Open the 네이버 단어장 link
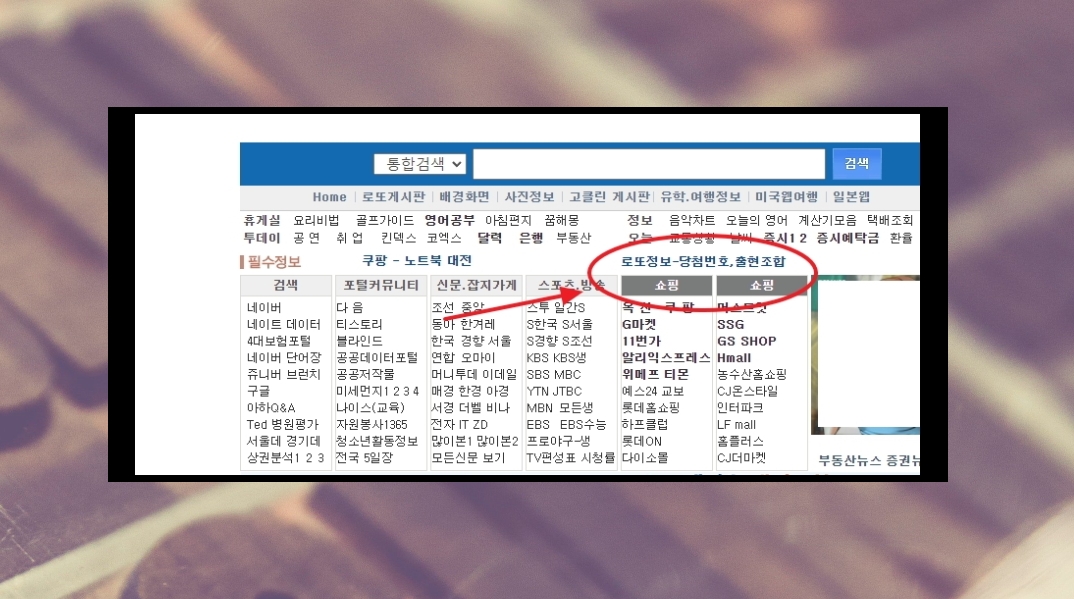The width and height of the screenshot is (1074, 599). [x=284, y=357]
